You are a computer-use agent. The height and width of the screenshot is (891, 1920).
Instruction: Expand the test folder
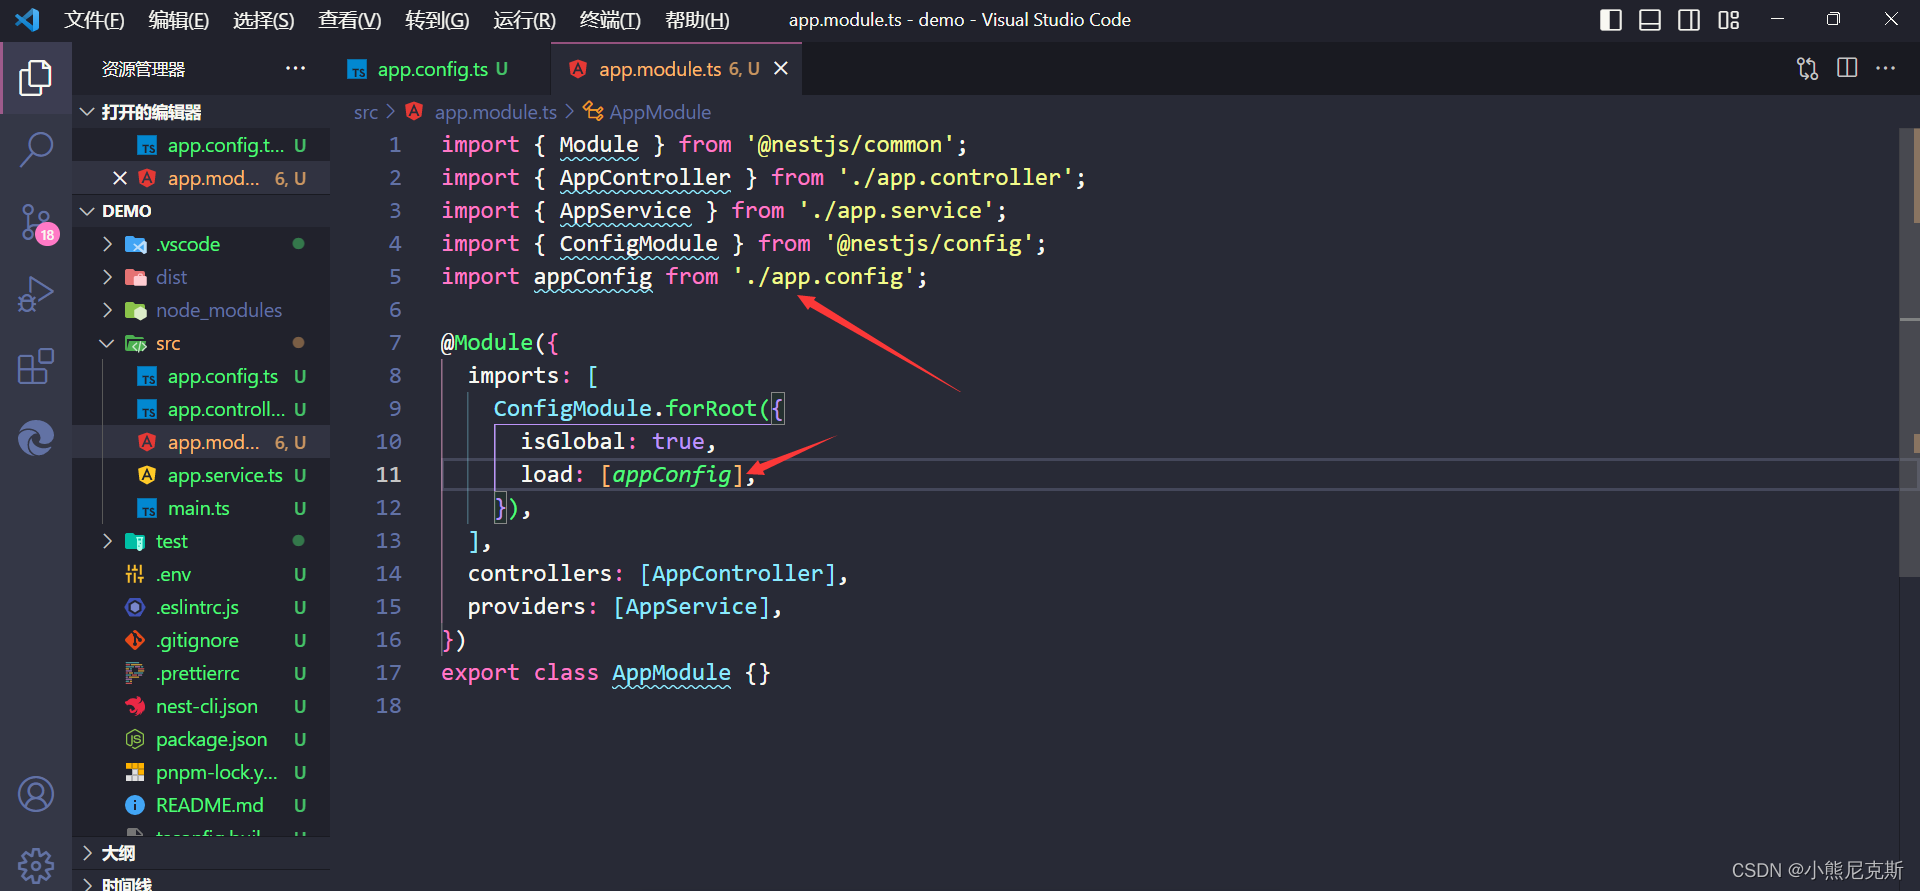pyautogui.click(x=201, y=541)
